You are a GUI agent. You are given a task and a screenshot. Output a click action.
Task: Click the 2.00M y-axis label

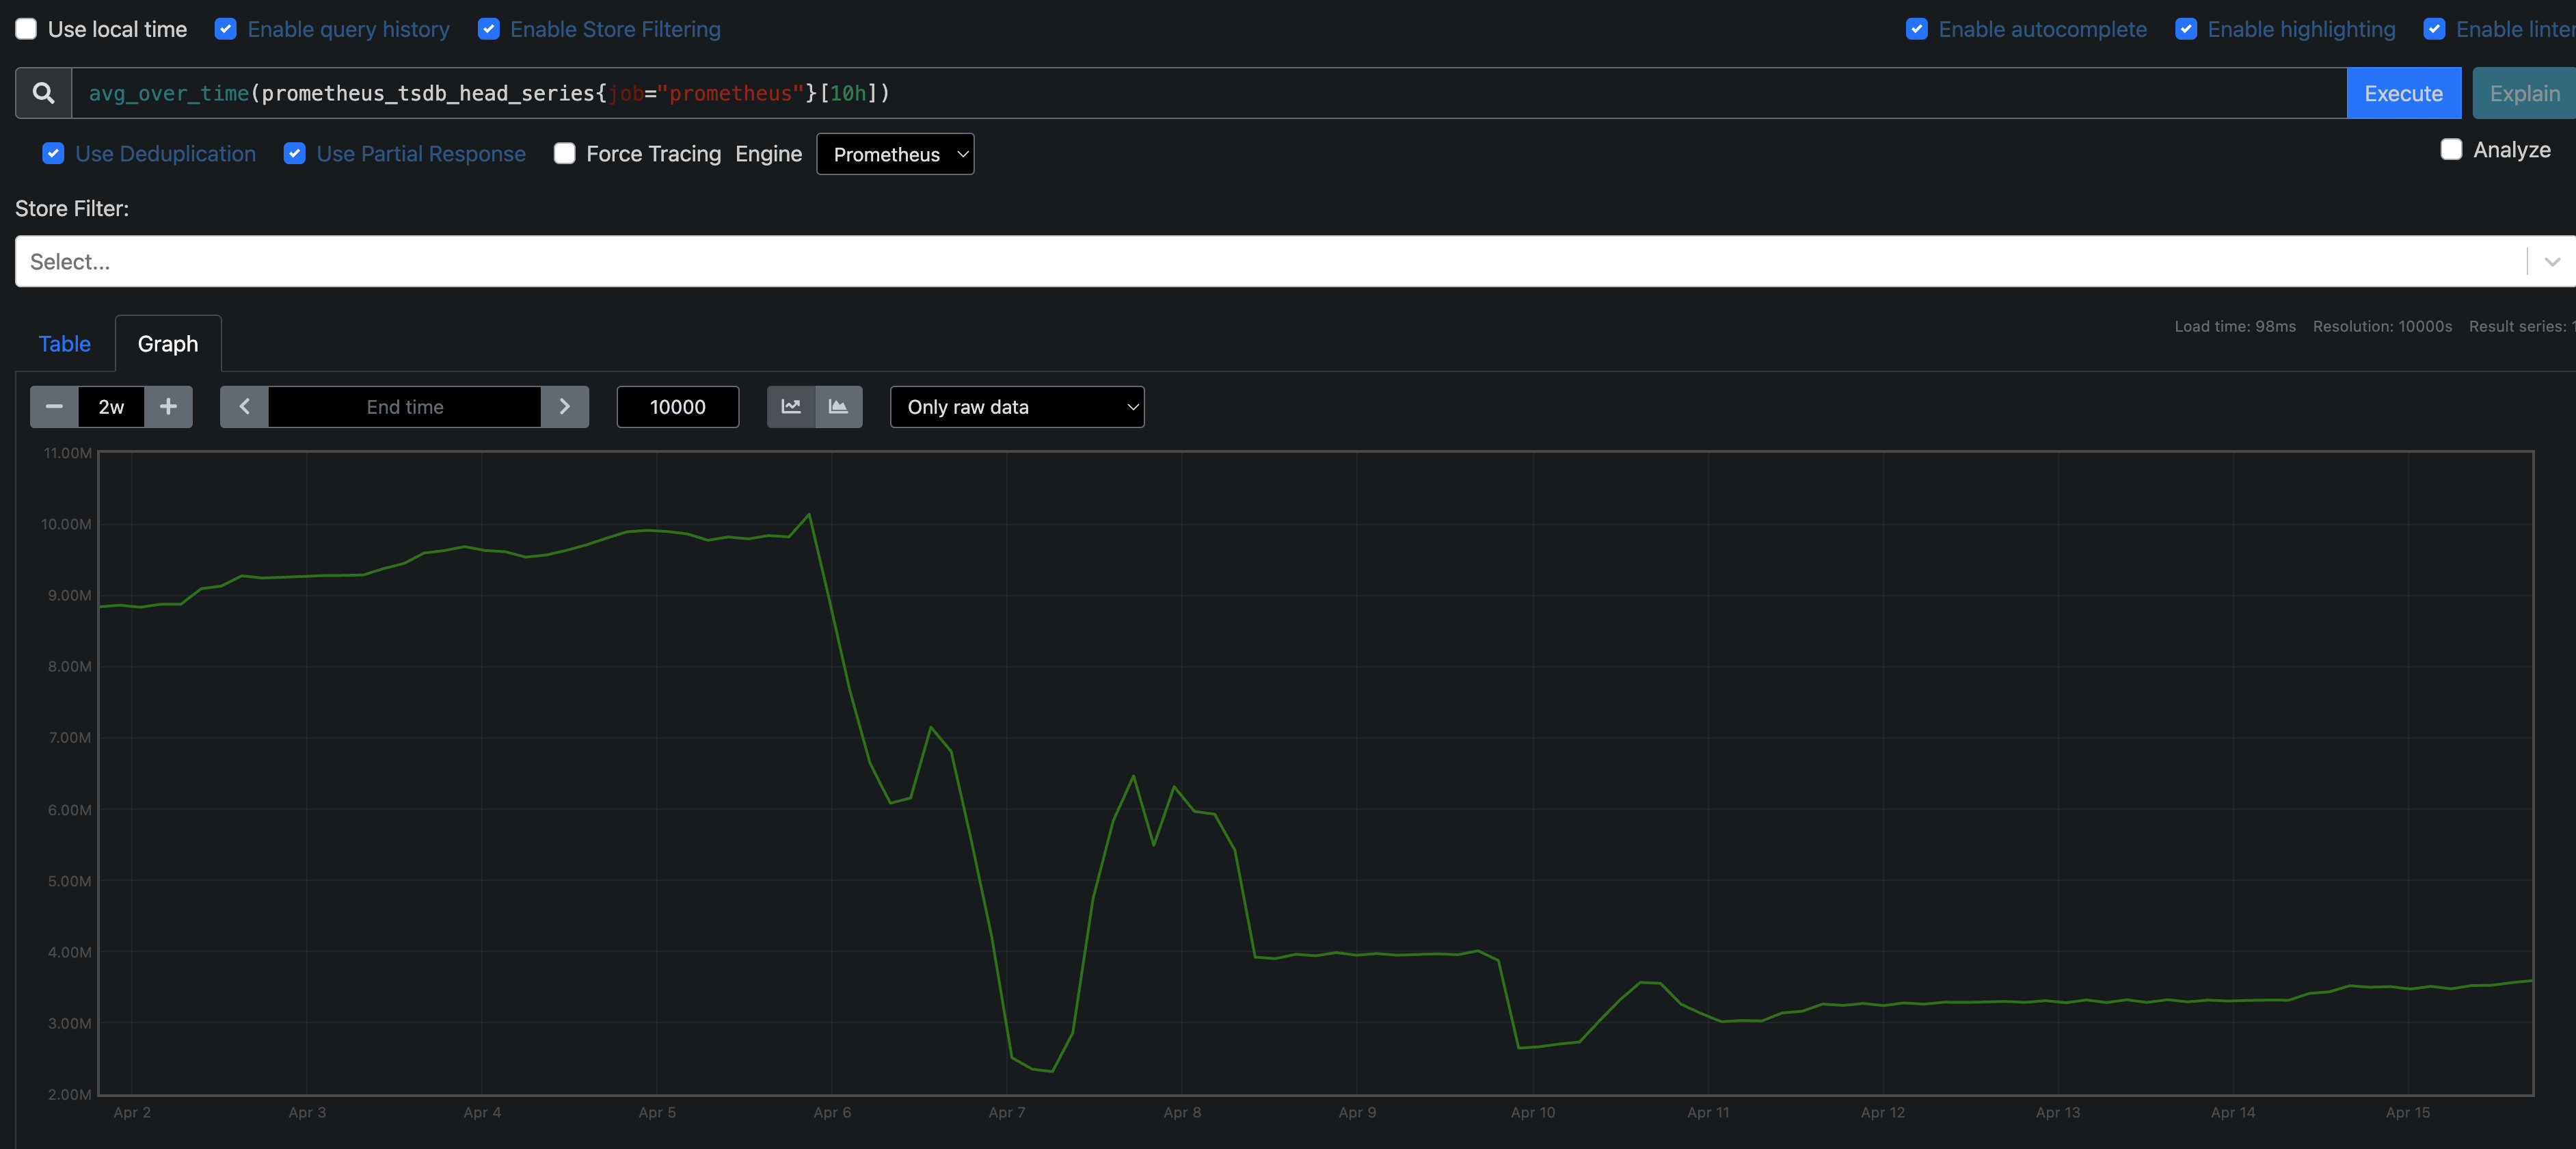click(x=69, y=1094)
